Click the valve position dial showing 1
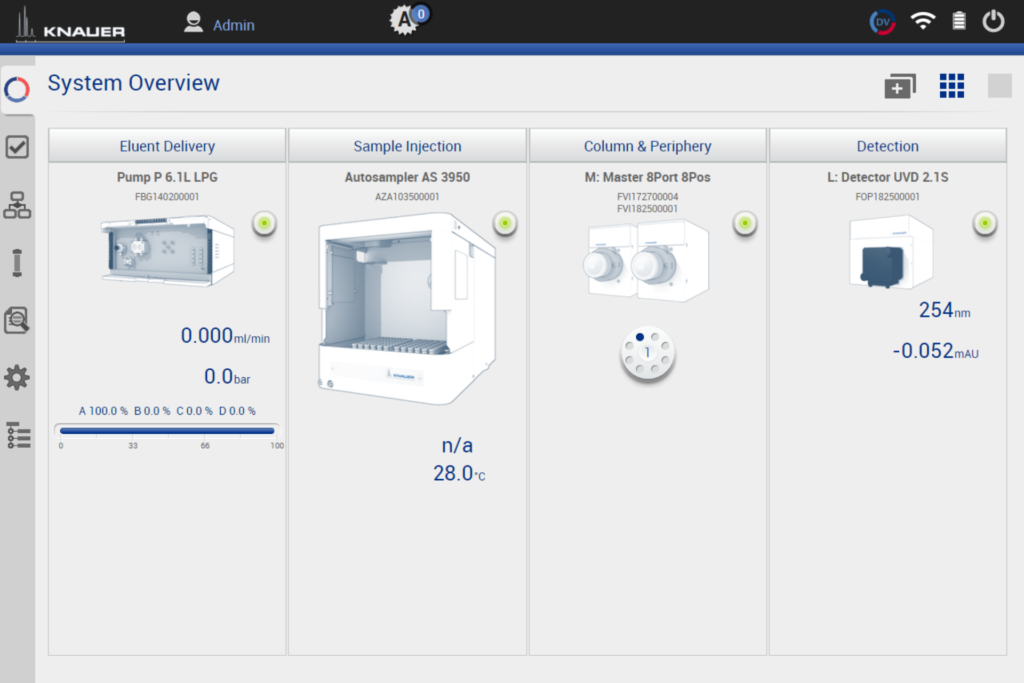Image resolution: width=1024 pixels, height=683 pixels. coord(647,353)
